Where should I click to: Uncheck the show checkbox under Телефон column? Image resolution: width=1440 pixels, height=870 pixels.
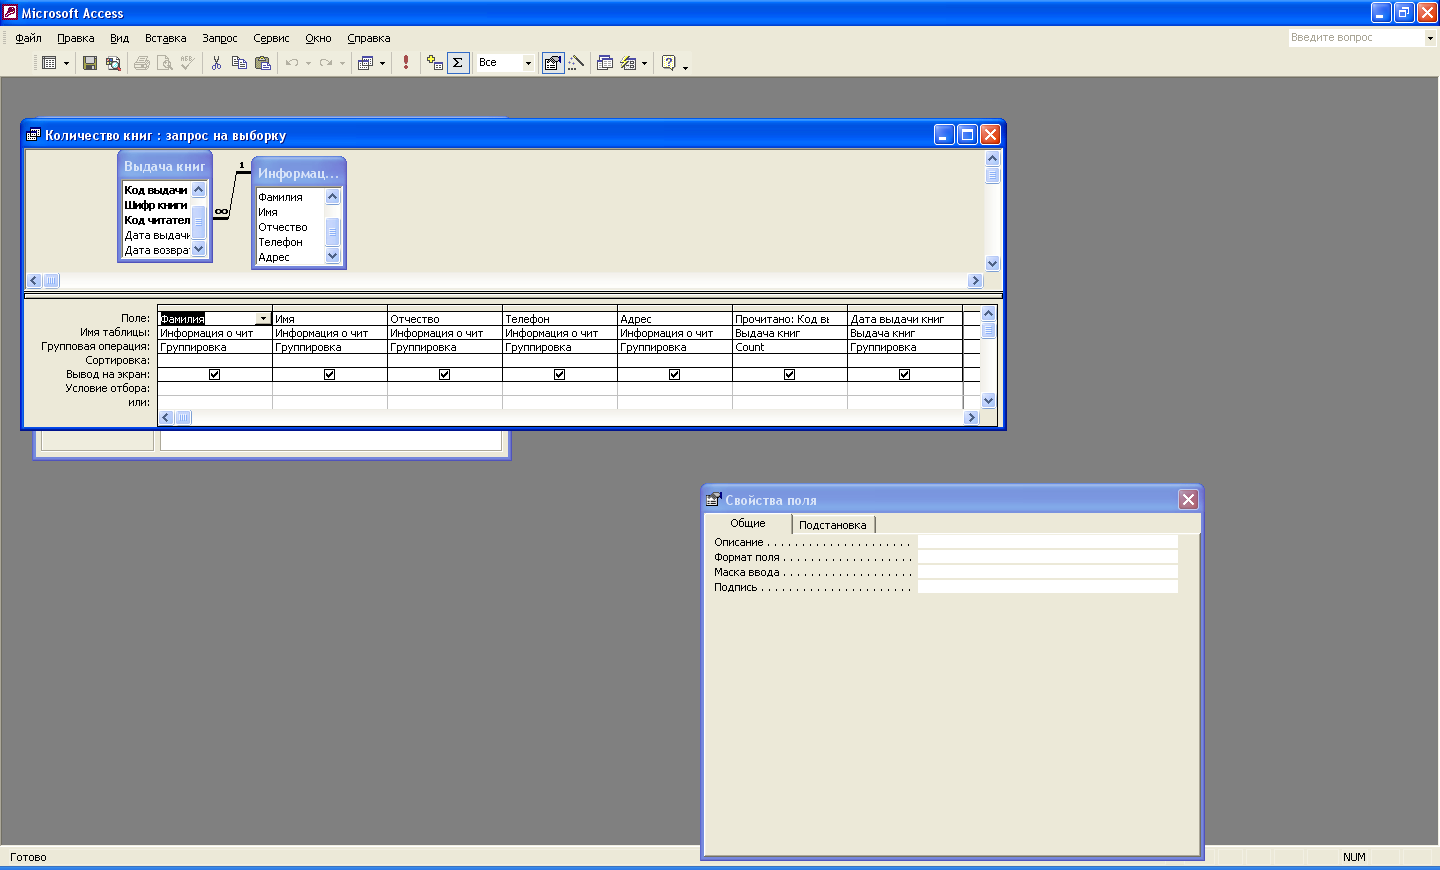tap(559, 375)
